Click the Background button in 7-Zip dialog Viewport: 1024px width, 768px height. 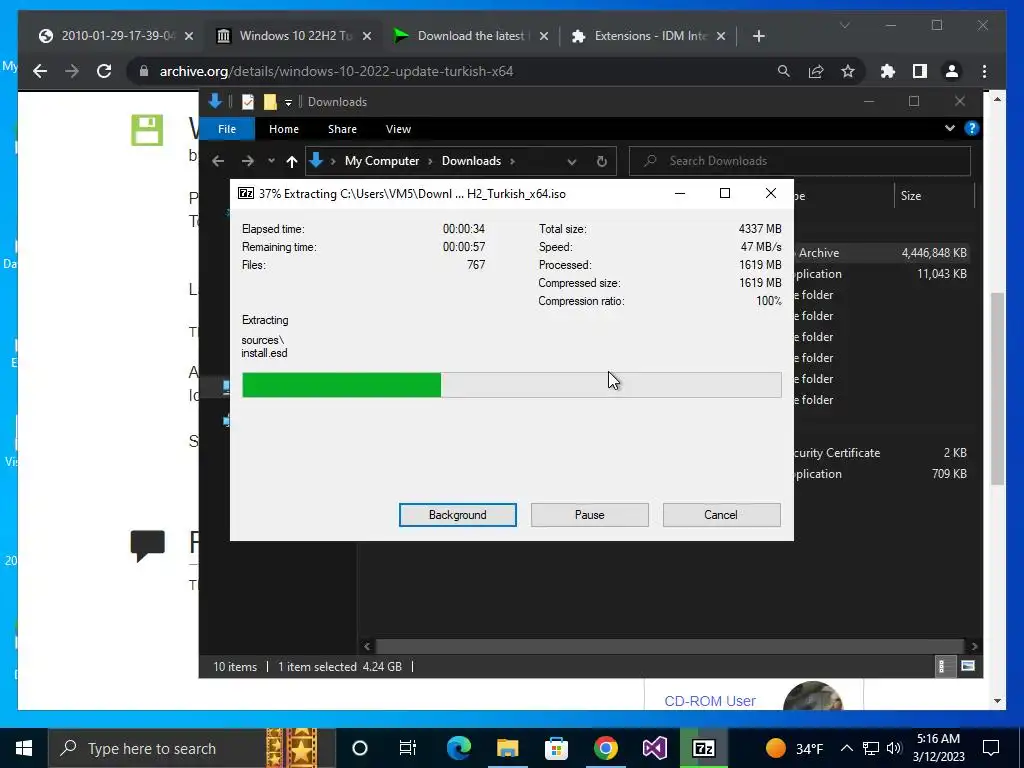457,515
